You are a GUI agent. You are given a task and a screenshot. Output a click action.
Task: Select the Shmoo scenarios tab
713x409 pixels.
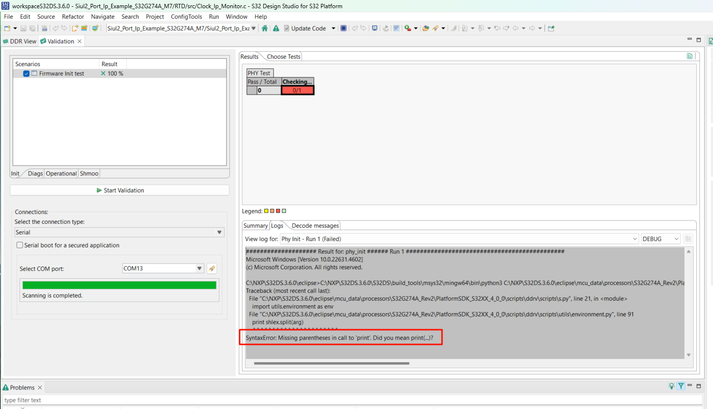[x=89, y=173]
